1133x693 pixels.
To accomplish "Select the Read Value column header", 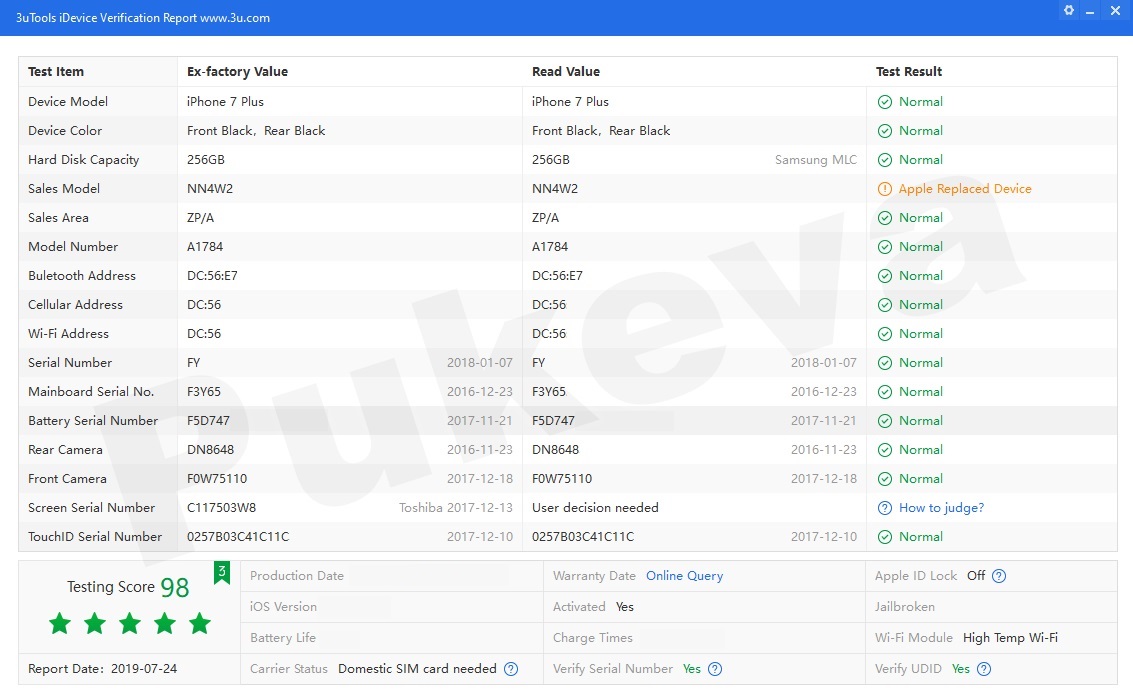I will pos(566,72).
